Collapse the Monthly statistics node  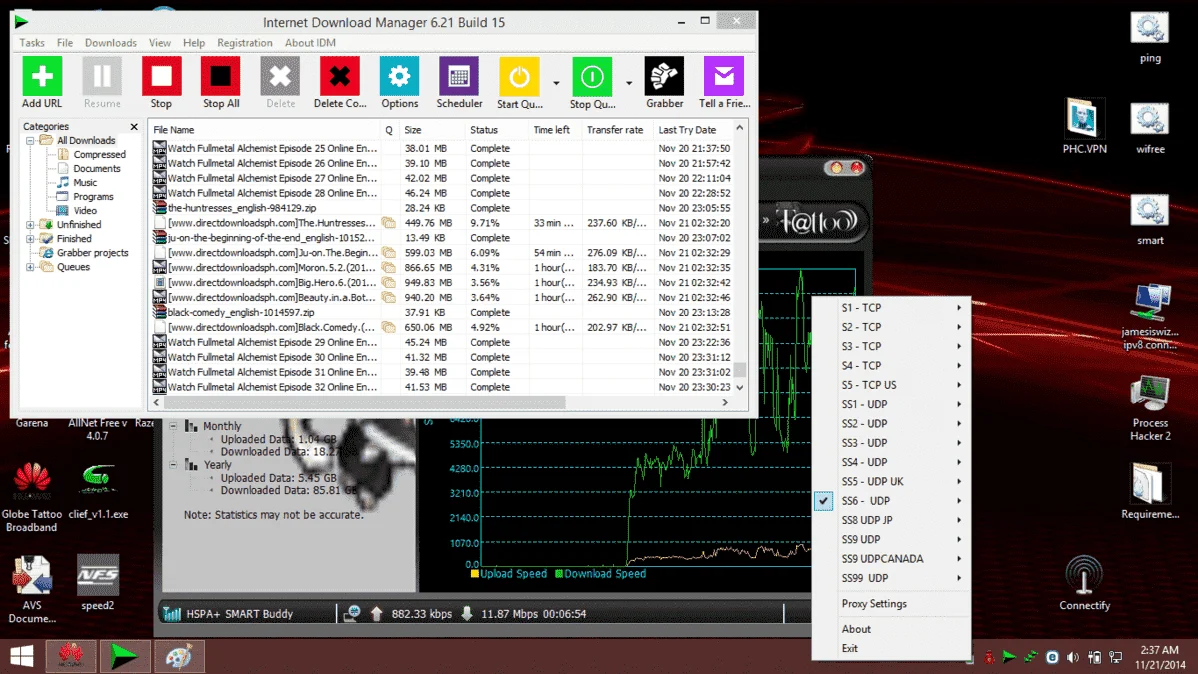coord(173,426)
